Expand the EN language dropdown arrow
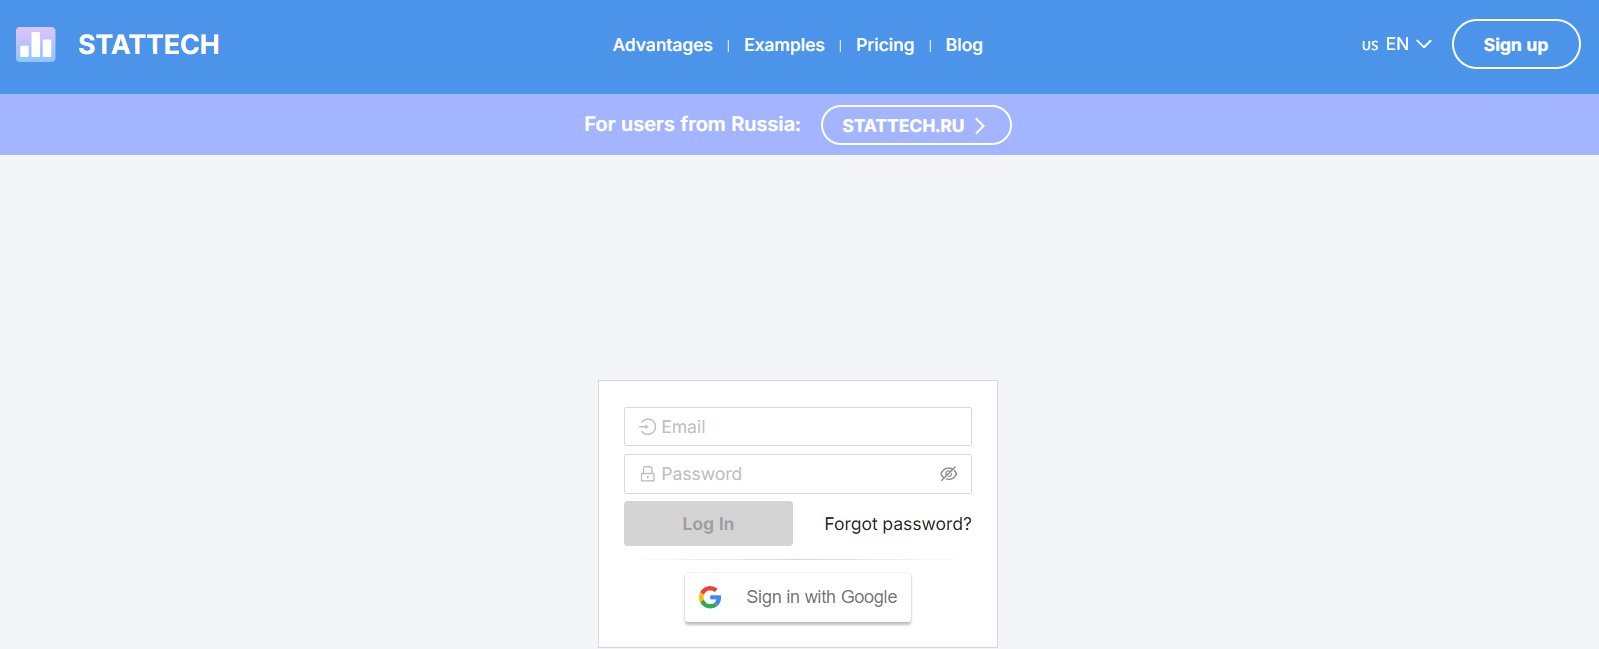The height and width of the screenshot is (649, 1599). pos(1424,44)
